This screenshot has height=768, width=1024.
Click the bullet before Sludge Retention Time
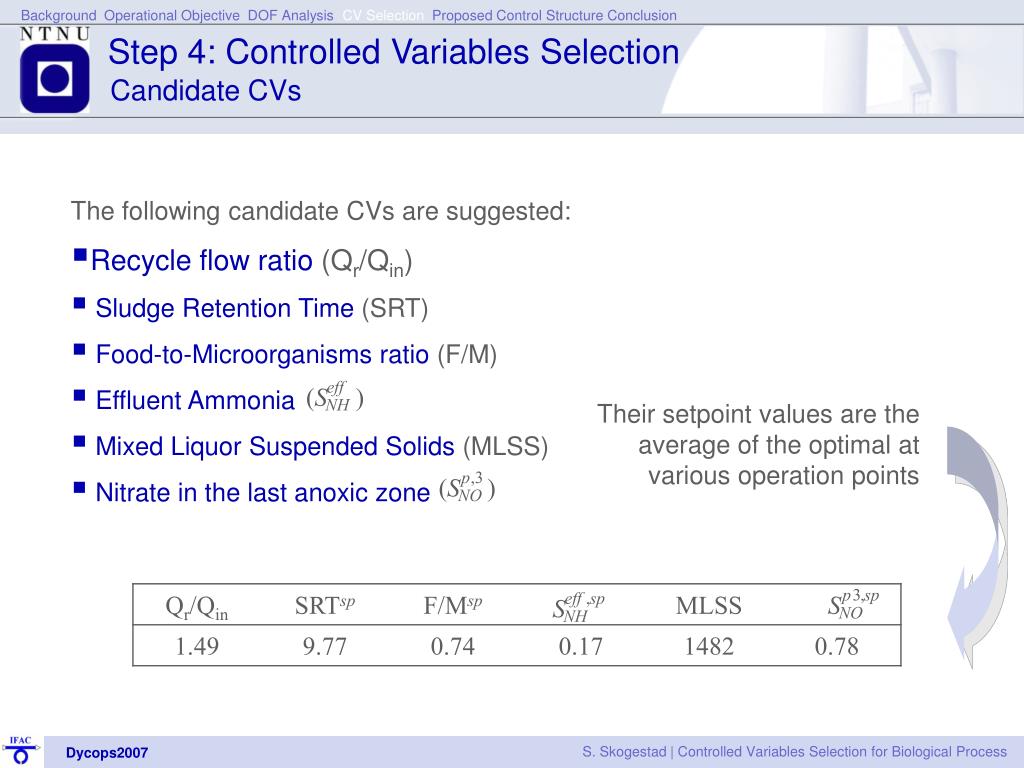point(80,303)
